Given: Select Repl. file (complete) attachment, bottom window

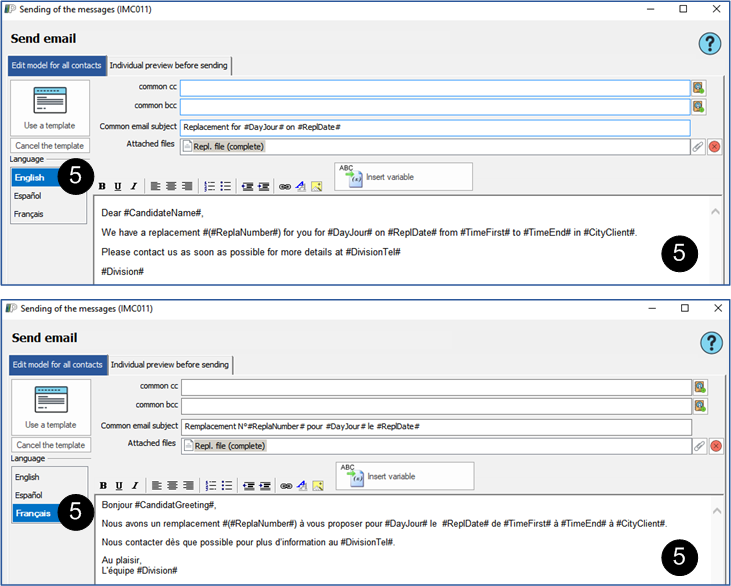Looking at the screenshot, I should pyautogui.click(x=225, y=446).
